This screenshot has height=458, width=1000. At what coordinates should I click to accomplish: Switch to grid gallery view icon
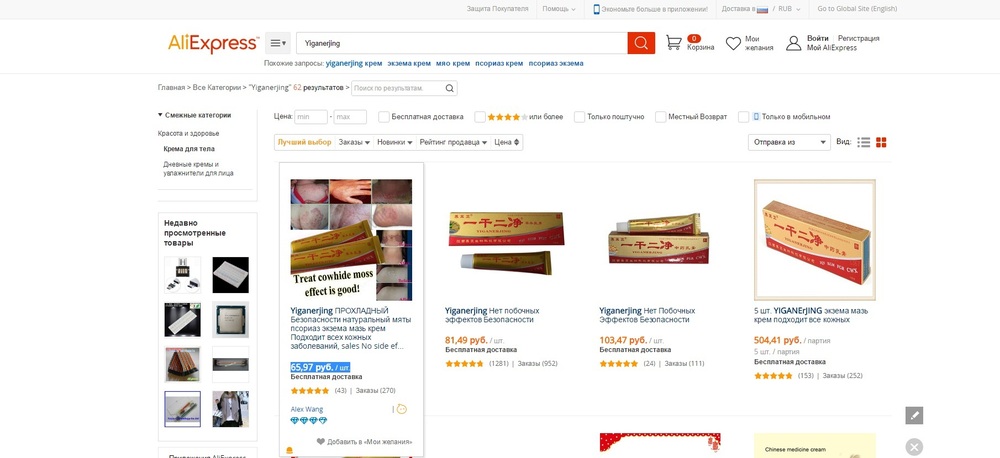click(881, 142)
